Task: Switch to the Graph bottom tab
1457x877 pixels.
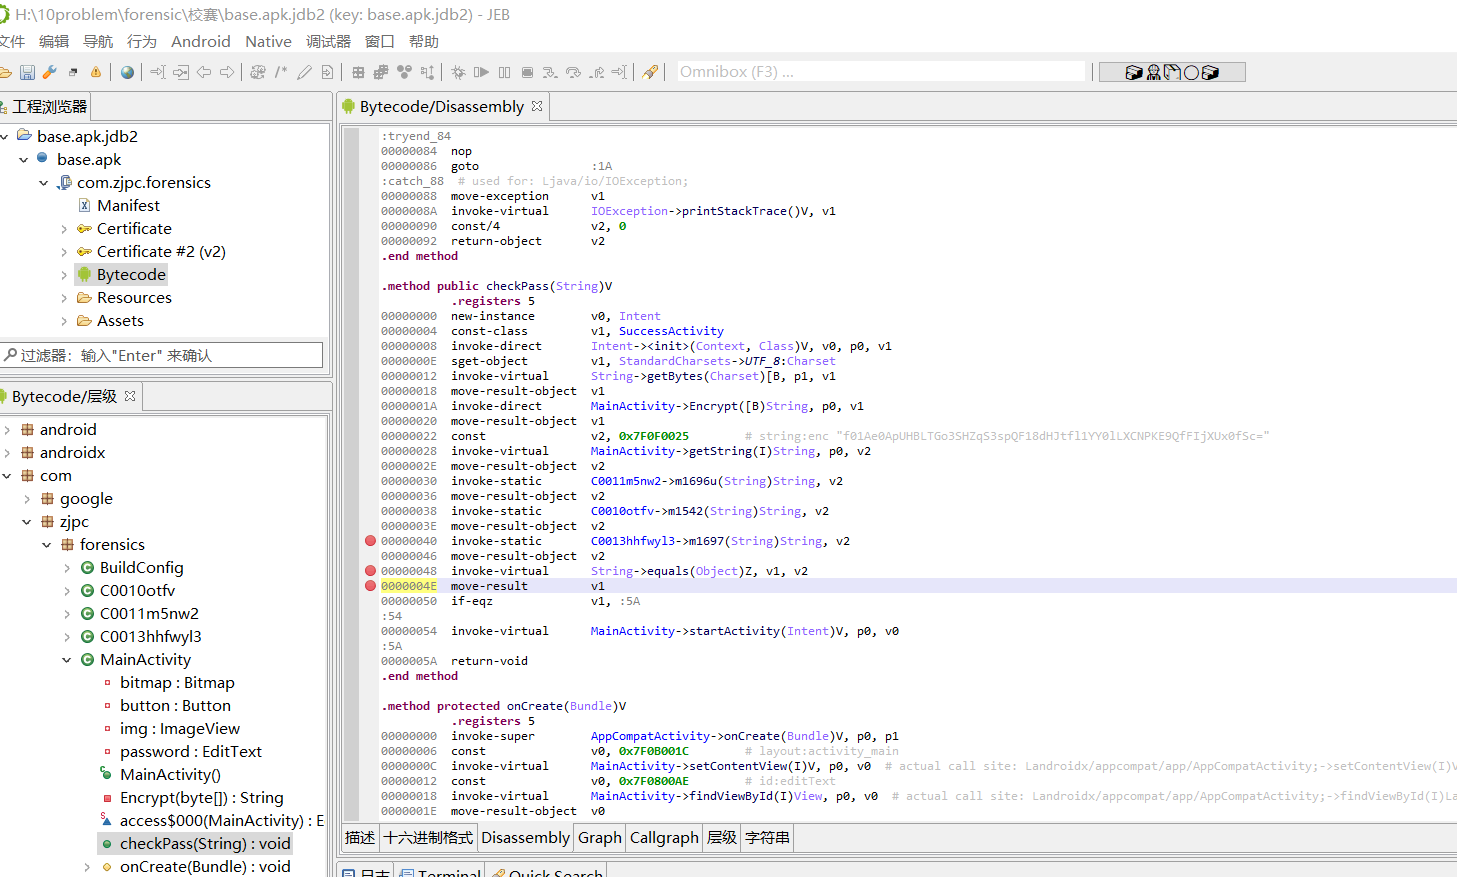Action: point(600,838)
